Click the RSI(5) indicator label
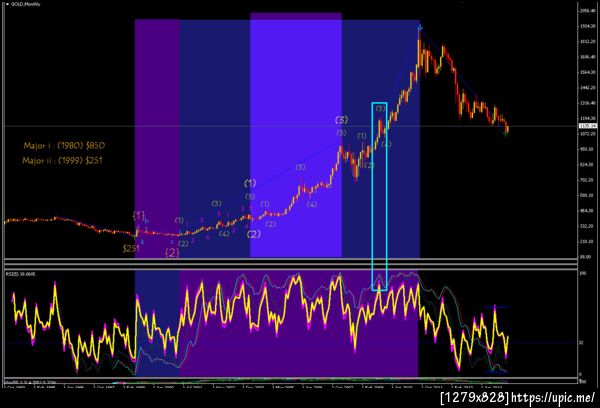600x408 pixels. point(21,274)
